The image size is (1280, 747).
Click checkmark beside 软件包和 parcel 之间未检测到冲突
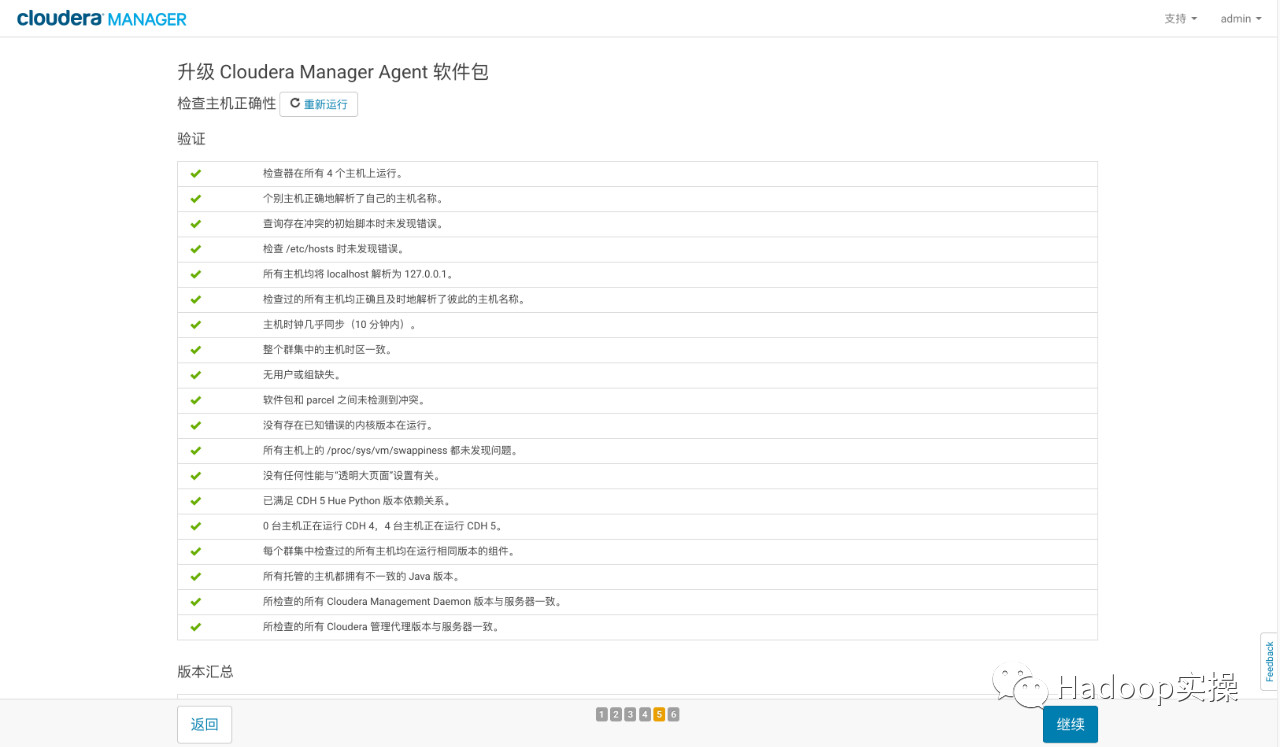coord(196,400)
